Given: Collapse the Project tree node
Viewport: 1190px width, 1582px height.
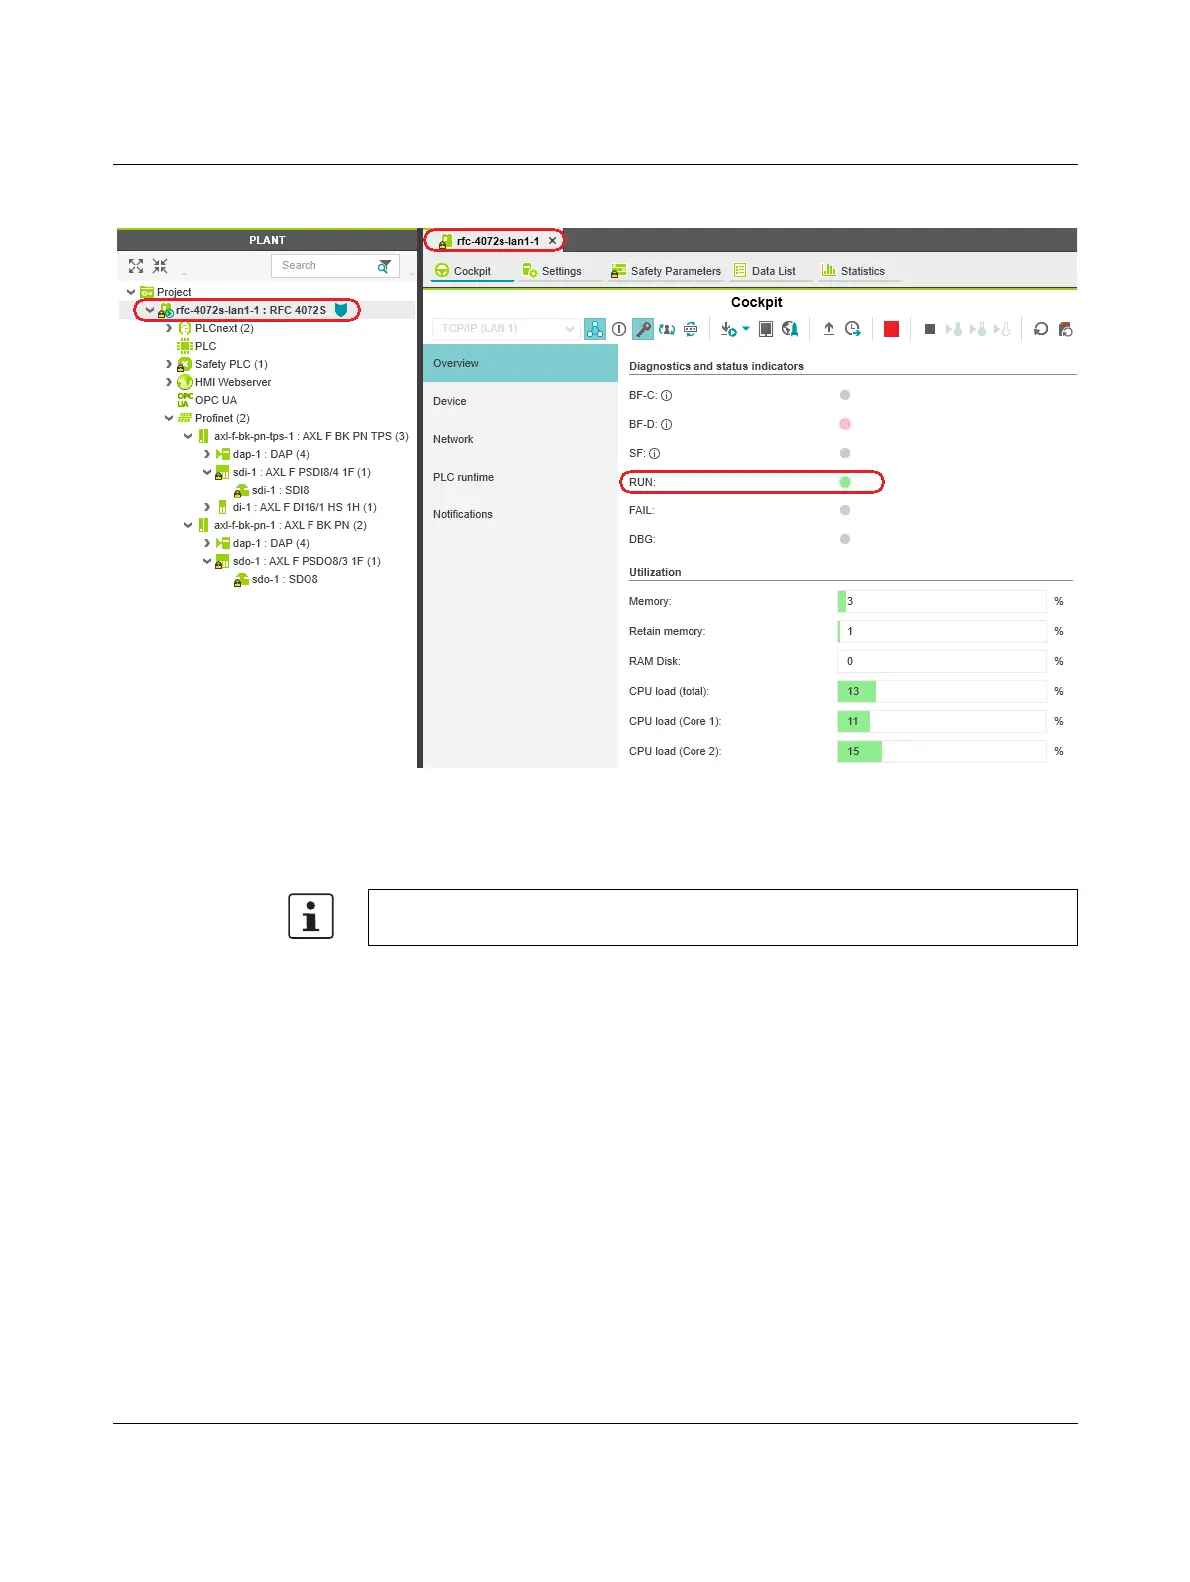Looking at the screenshot, I should click(x=131, y=292).
